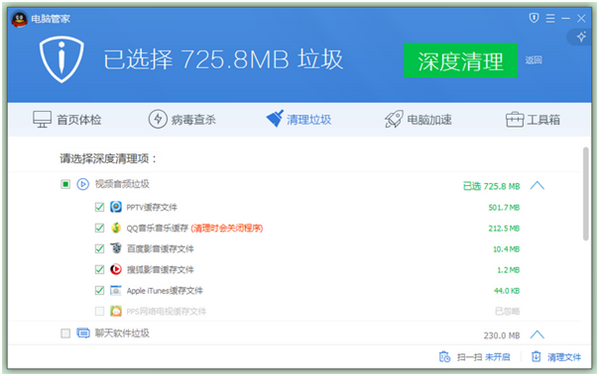Uncheck PPTV缓存文件 checkbox
The width and height of the screenshot is (600, 376).
(99, 207)
